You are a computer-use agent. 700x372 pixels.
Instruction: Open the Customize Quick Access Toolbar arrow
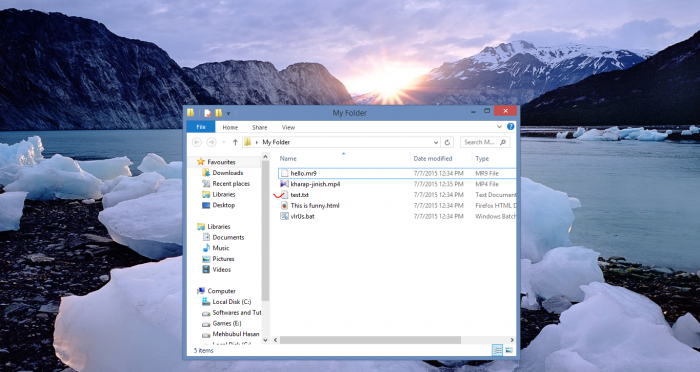pyautogui.click(x=228, y=113)
